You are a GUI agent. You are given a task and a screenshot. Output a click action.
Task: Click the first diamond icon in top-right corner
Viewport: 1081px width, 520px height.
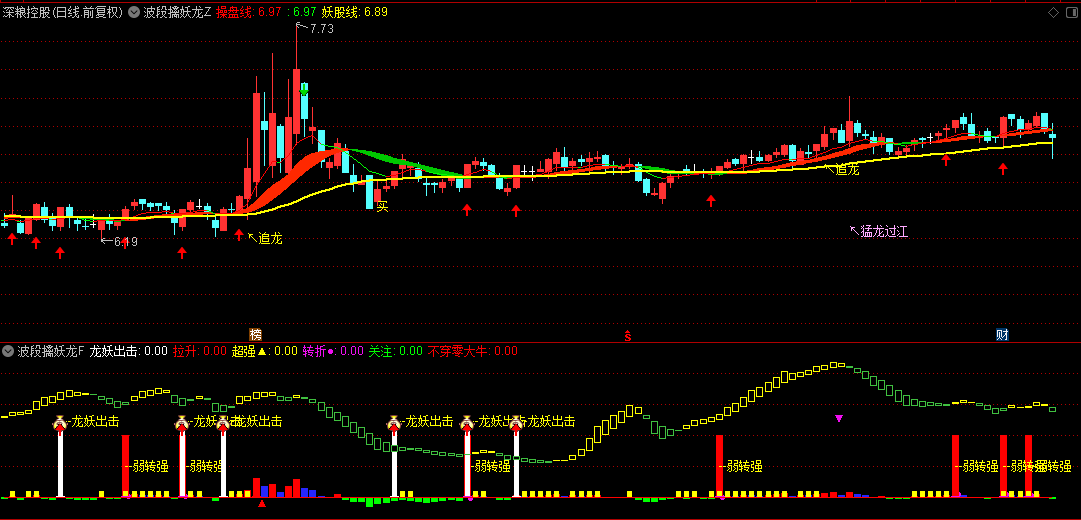(x=1053, y=12)
